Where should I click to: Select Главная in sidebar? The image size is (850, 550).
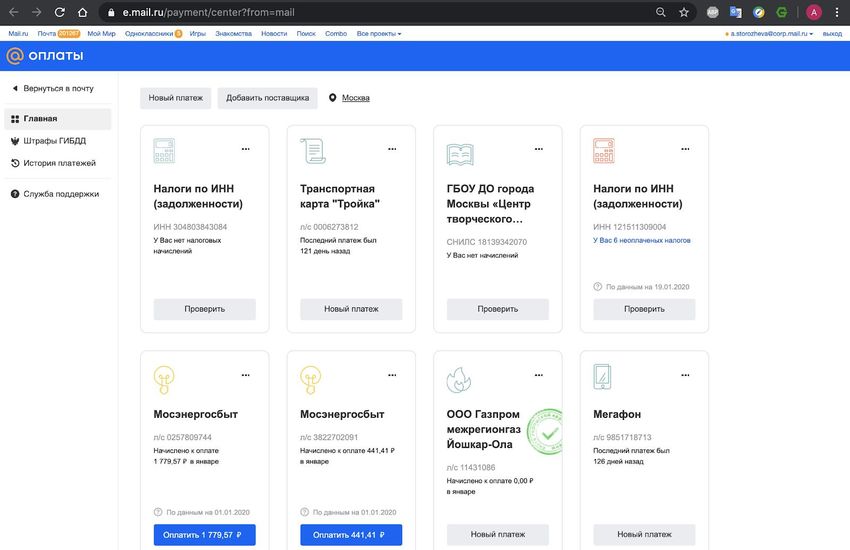point(57,119)
